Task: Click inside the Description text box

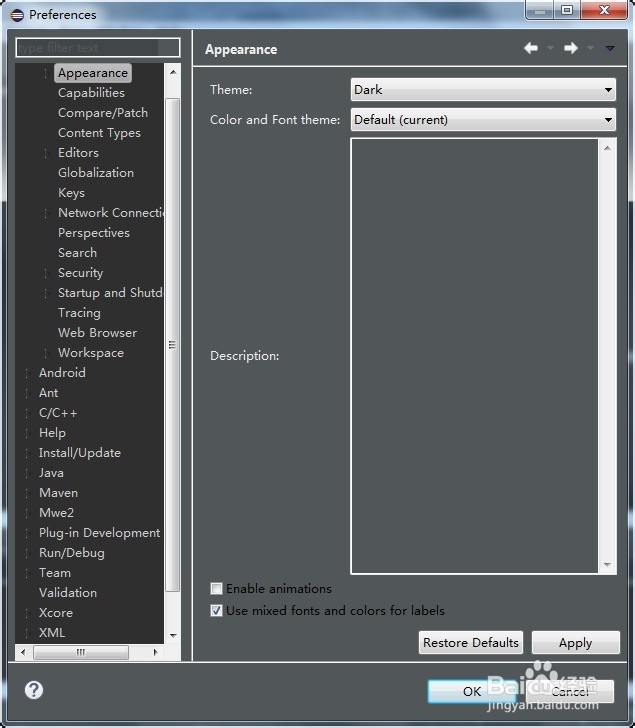Action: [x=474, y=356]
